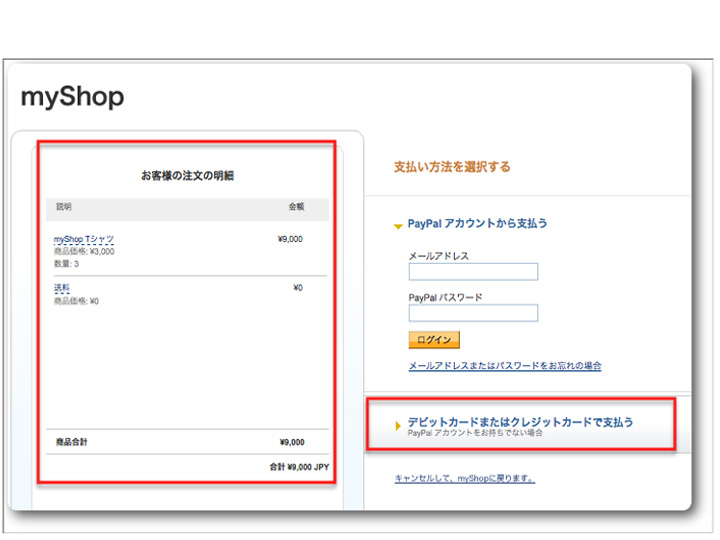
Task: Click the myShop Tシャツ item link
Action: click(x=84, y=239)
